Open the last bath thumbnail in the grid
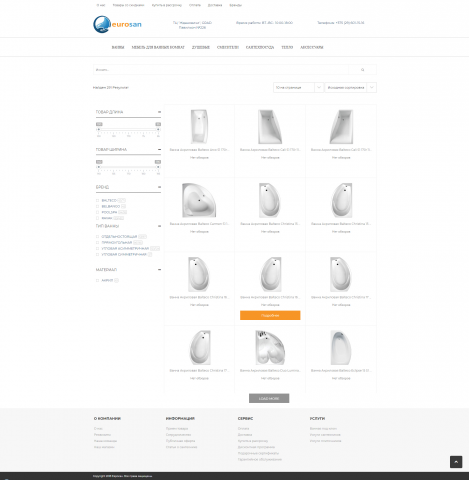The height and width of the screenshot is (480, 469). [341, 348]
